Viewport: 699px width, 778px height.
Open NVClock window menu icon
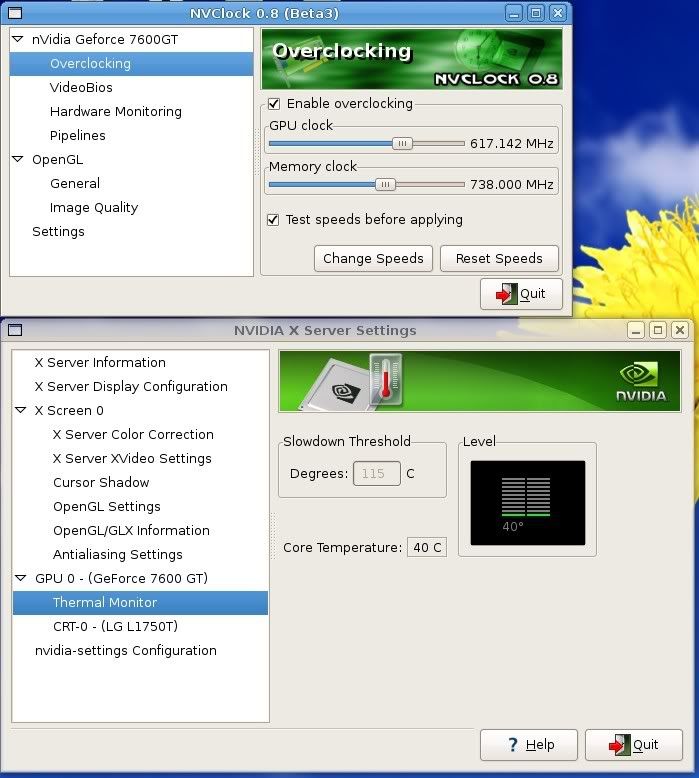click(15, 13)
